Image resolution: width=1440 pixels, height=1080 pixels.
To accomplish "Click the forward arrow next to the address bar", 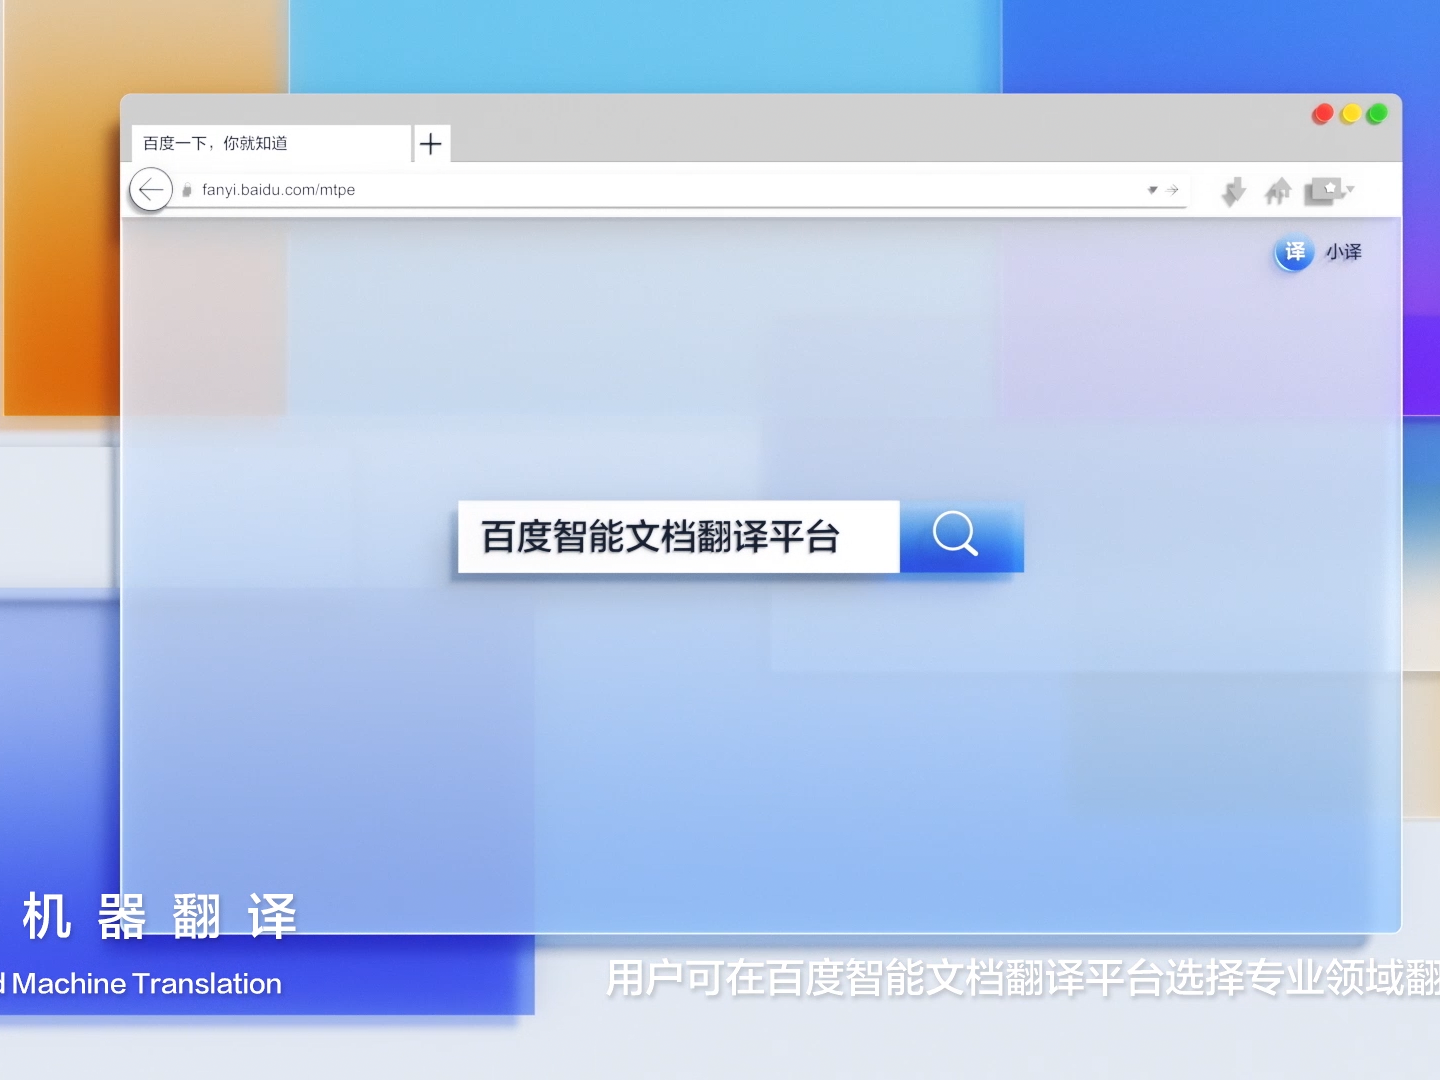I will [1172, 189].
